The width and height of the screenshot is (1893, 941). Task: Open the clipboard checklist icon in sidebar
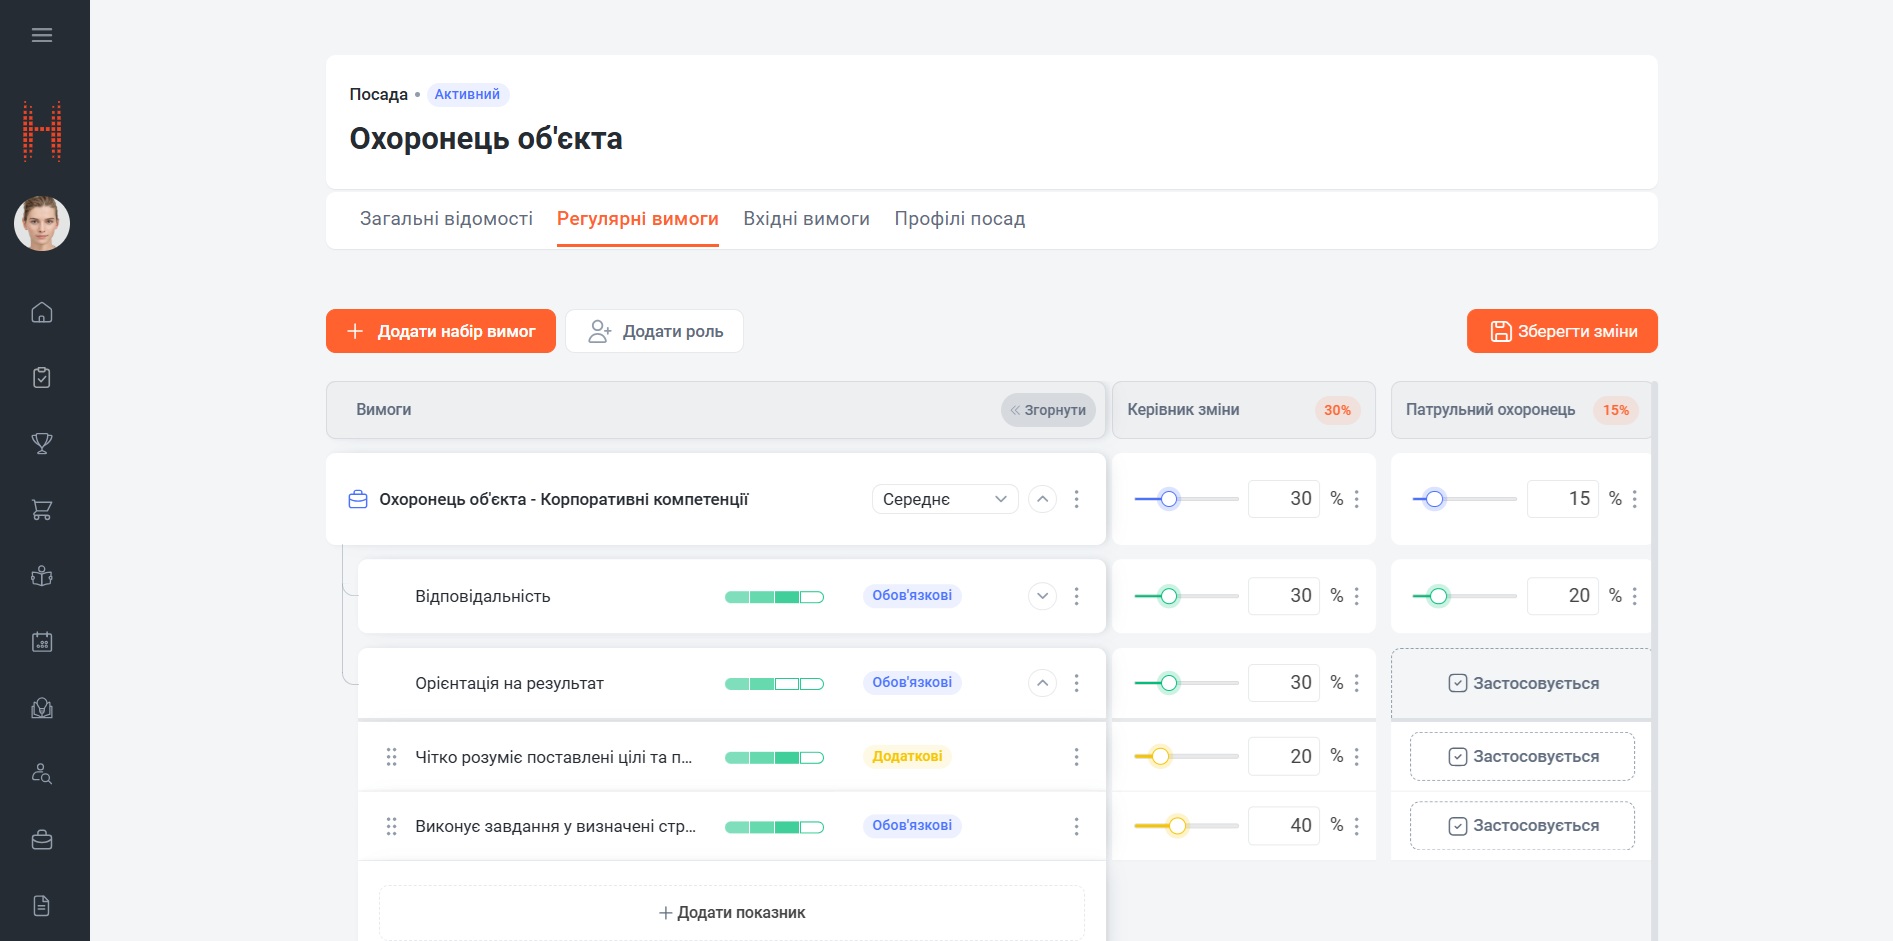pos(42,377)
